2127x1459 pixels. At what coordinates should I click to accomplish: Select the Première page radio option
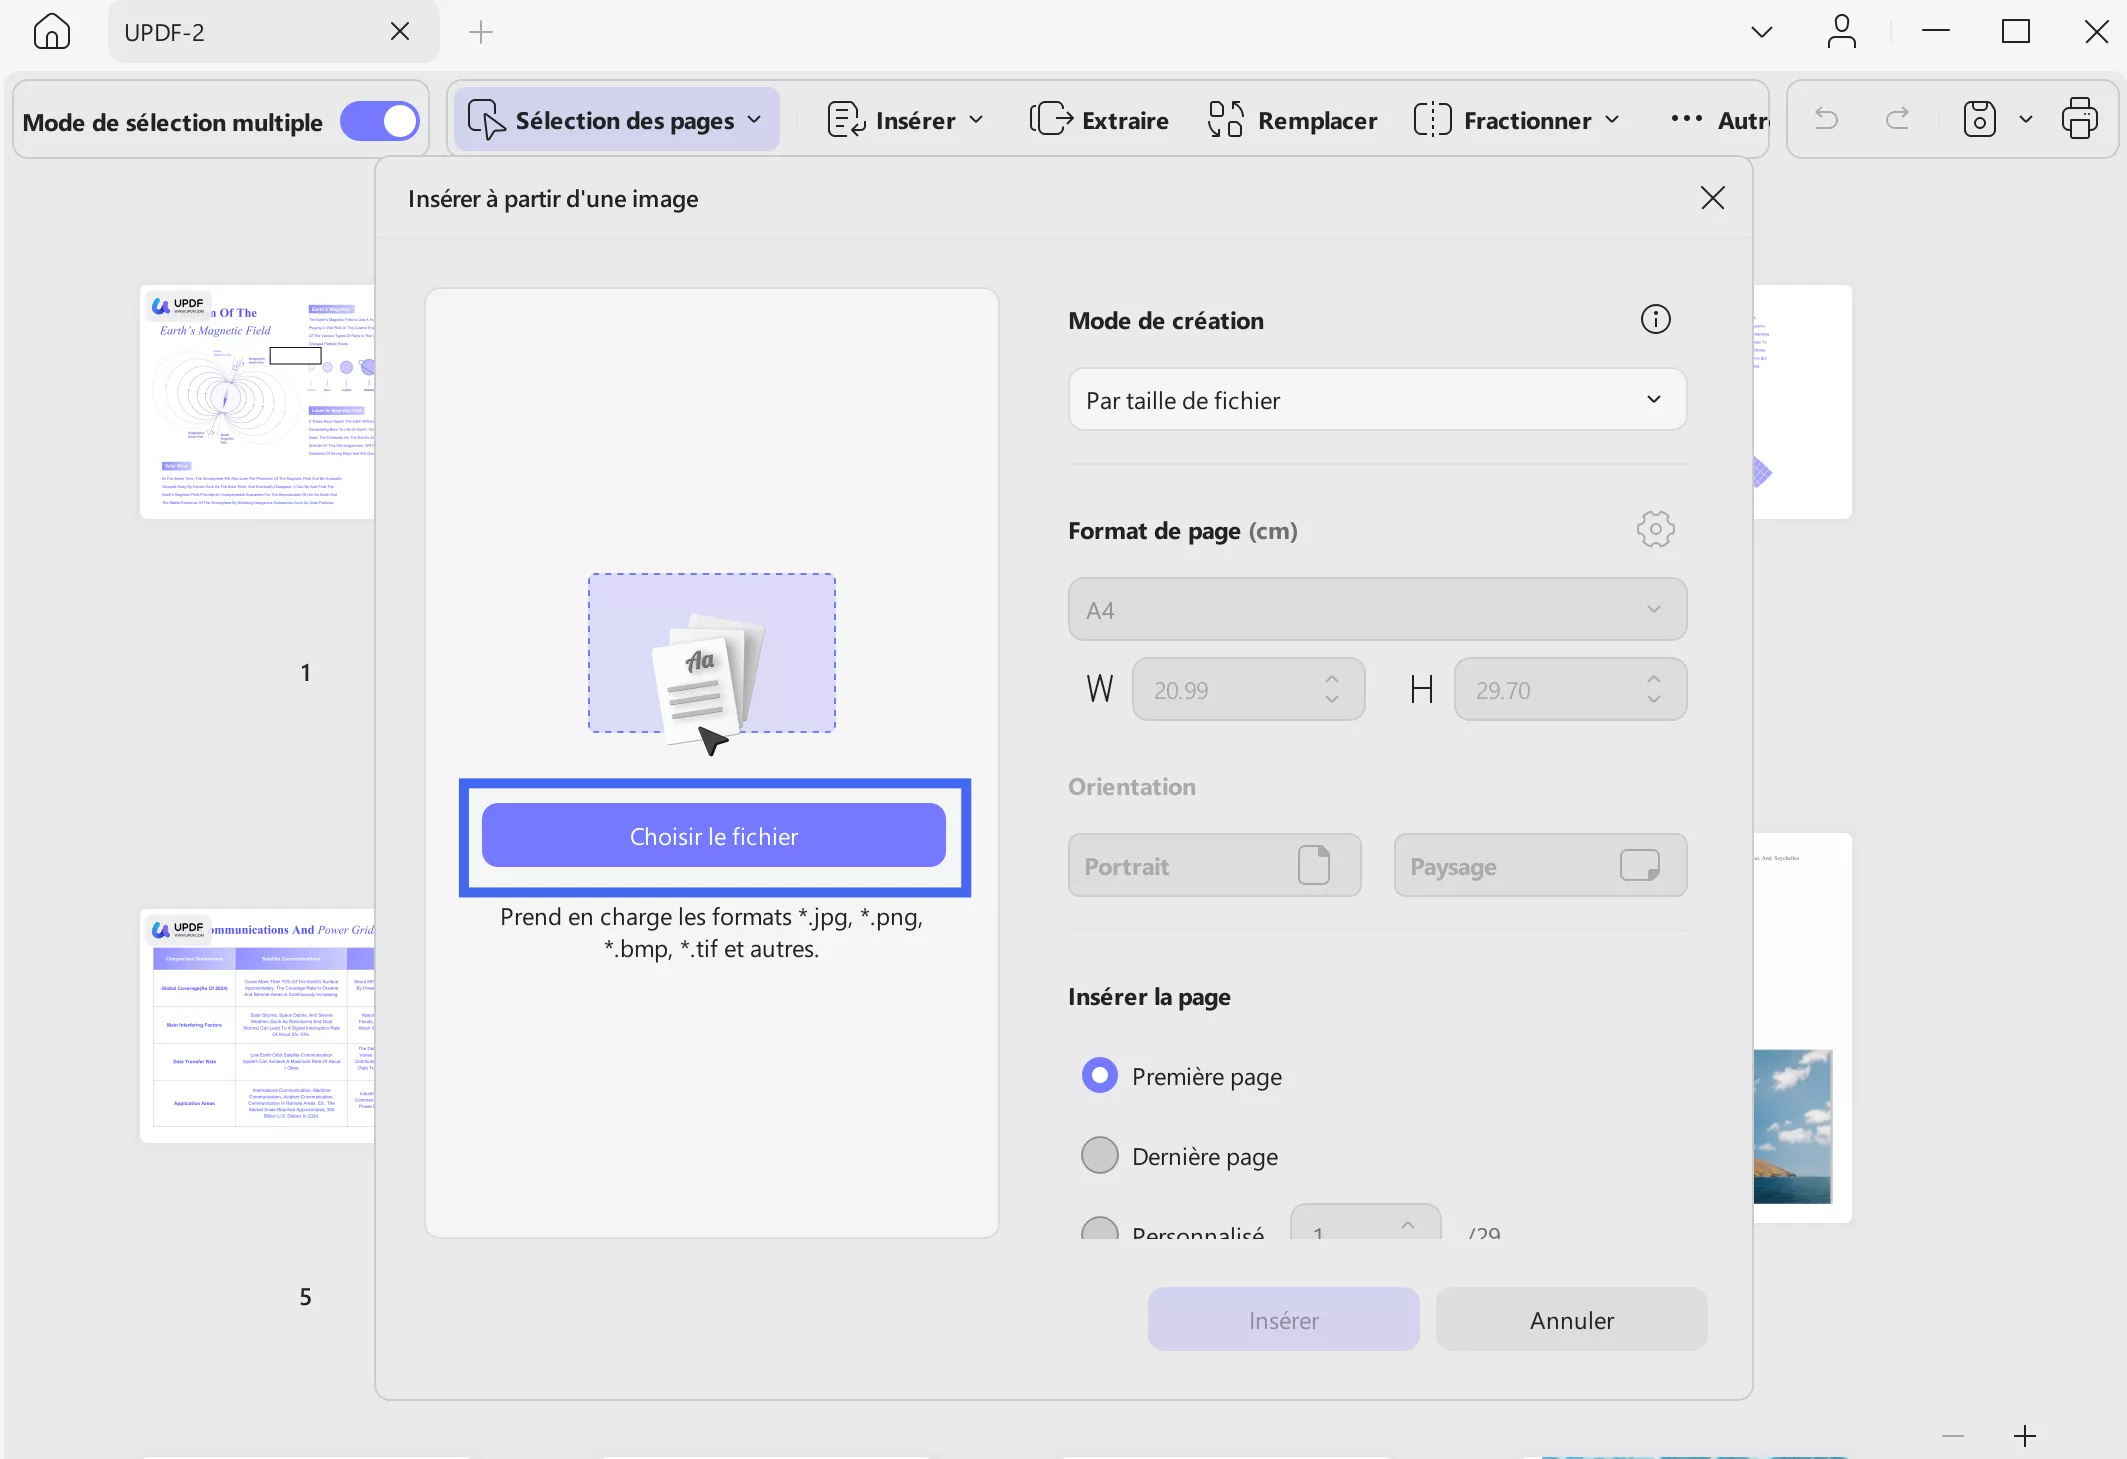click(x=1100, y=1076)
